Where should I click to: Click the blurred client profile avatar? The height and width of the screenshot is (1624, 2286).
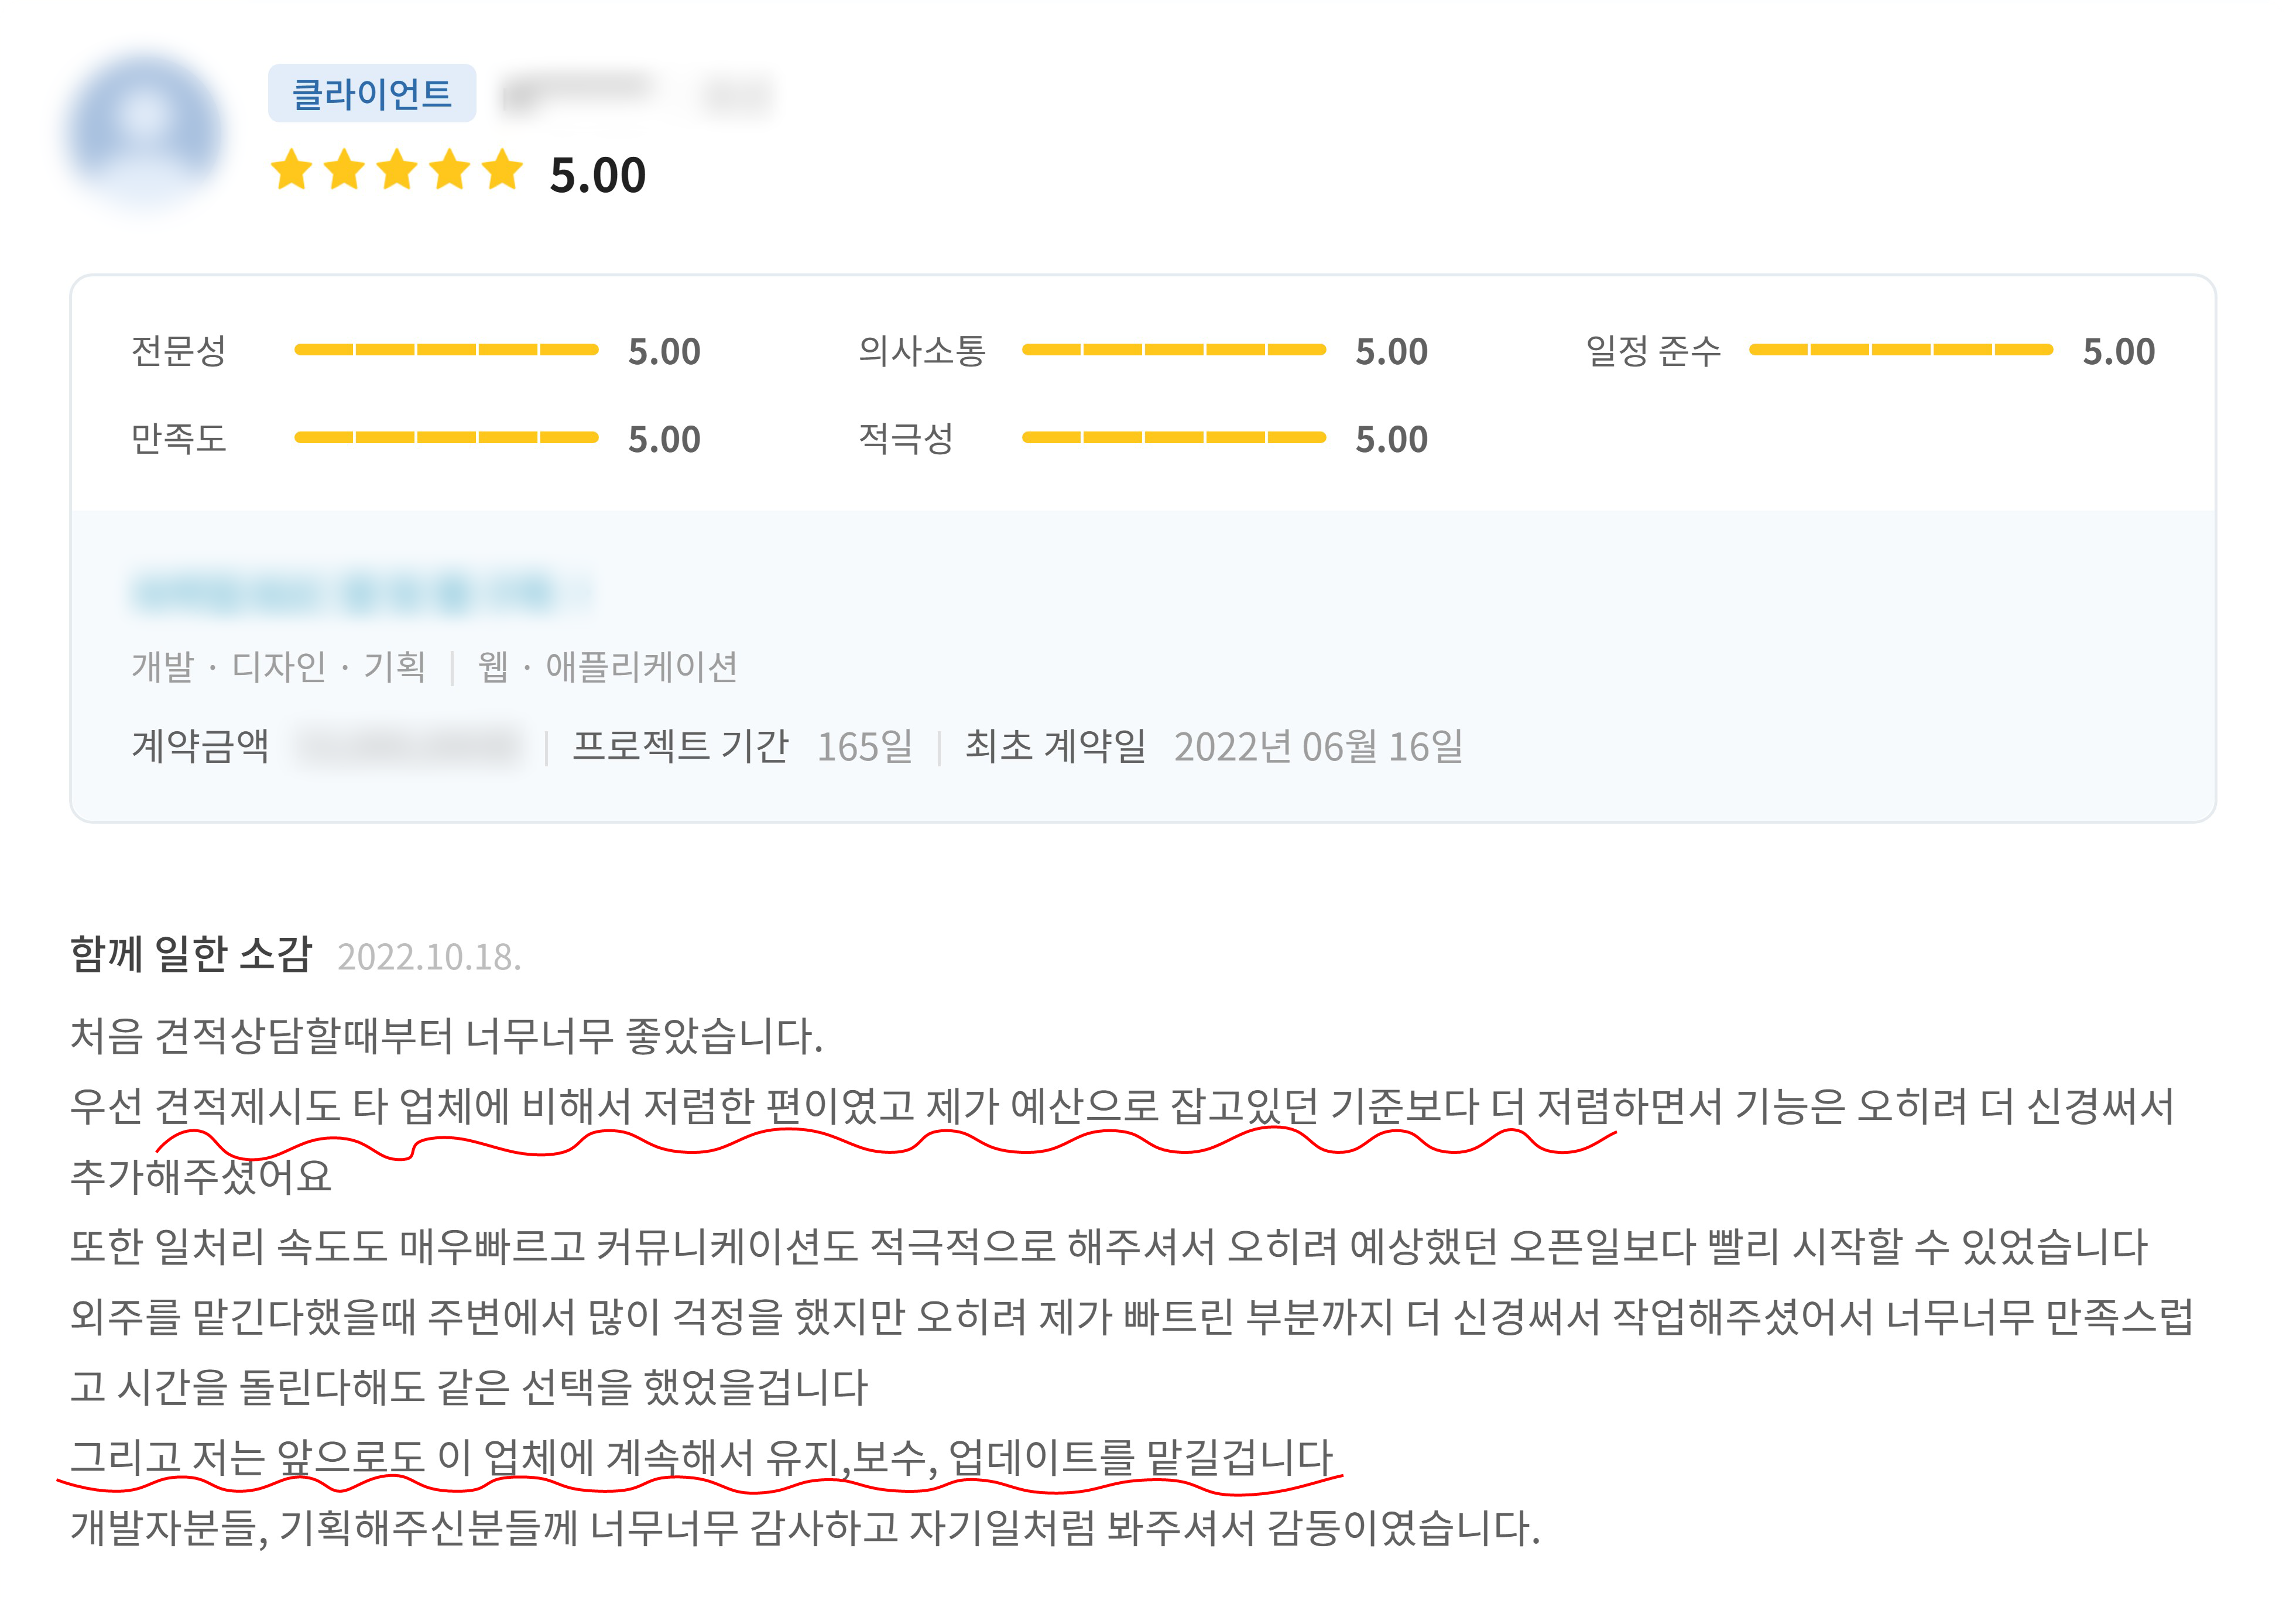click(145, 130)
